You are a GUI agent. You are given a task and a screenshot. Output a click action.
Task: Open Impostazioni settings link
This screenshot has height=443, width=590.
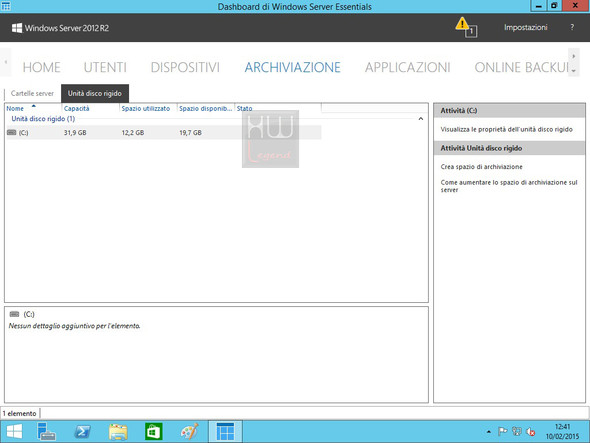tap(525, 27)
